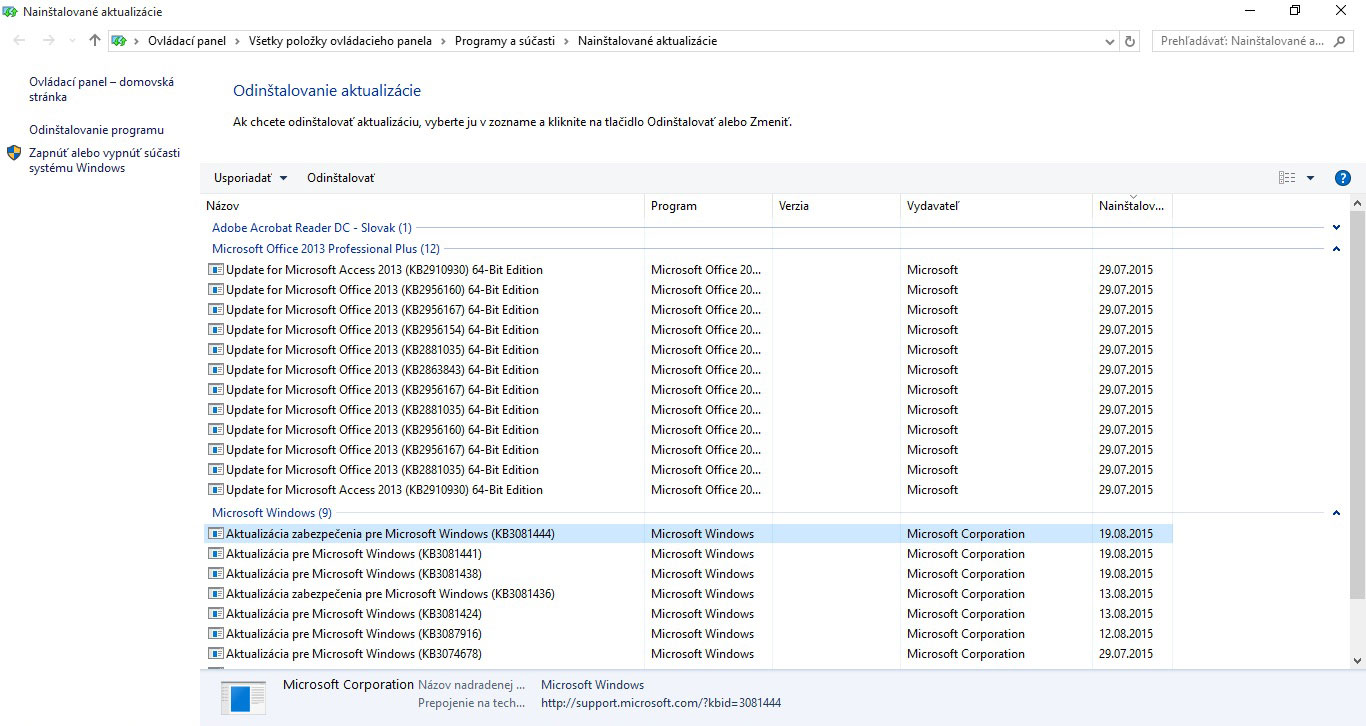
Task: Click the Nainštalované aktualizácie breadcrumb
Action: click(648, 41)
